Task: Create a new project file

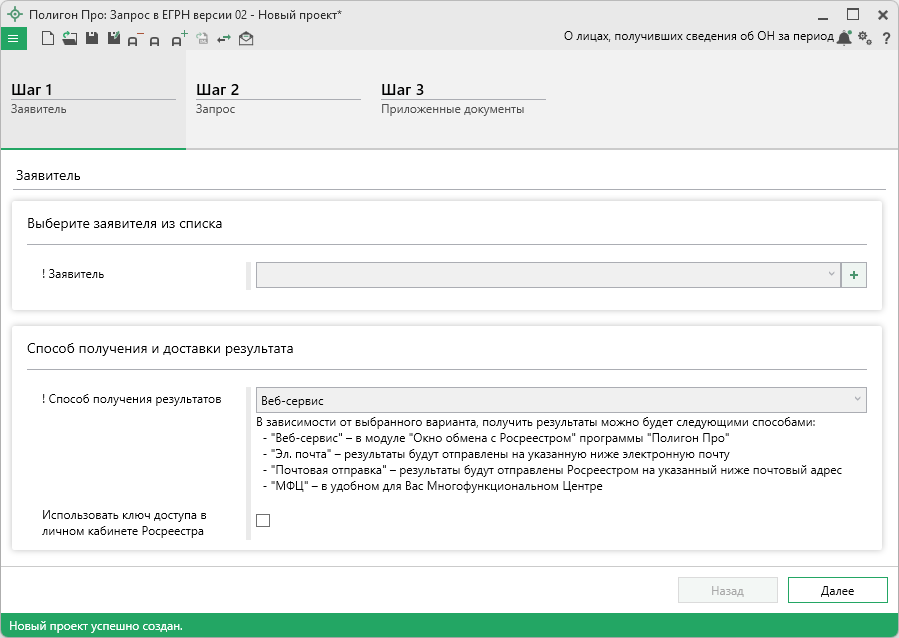Action: point(48,39)
